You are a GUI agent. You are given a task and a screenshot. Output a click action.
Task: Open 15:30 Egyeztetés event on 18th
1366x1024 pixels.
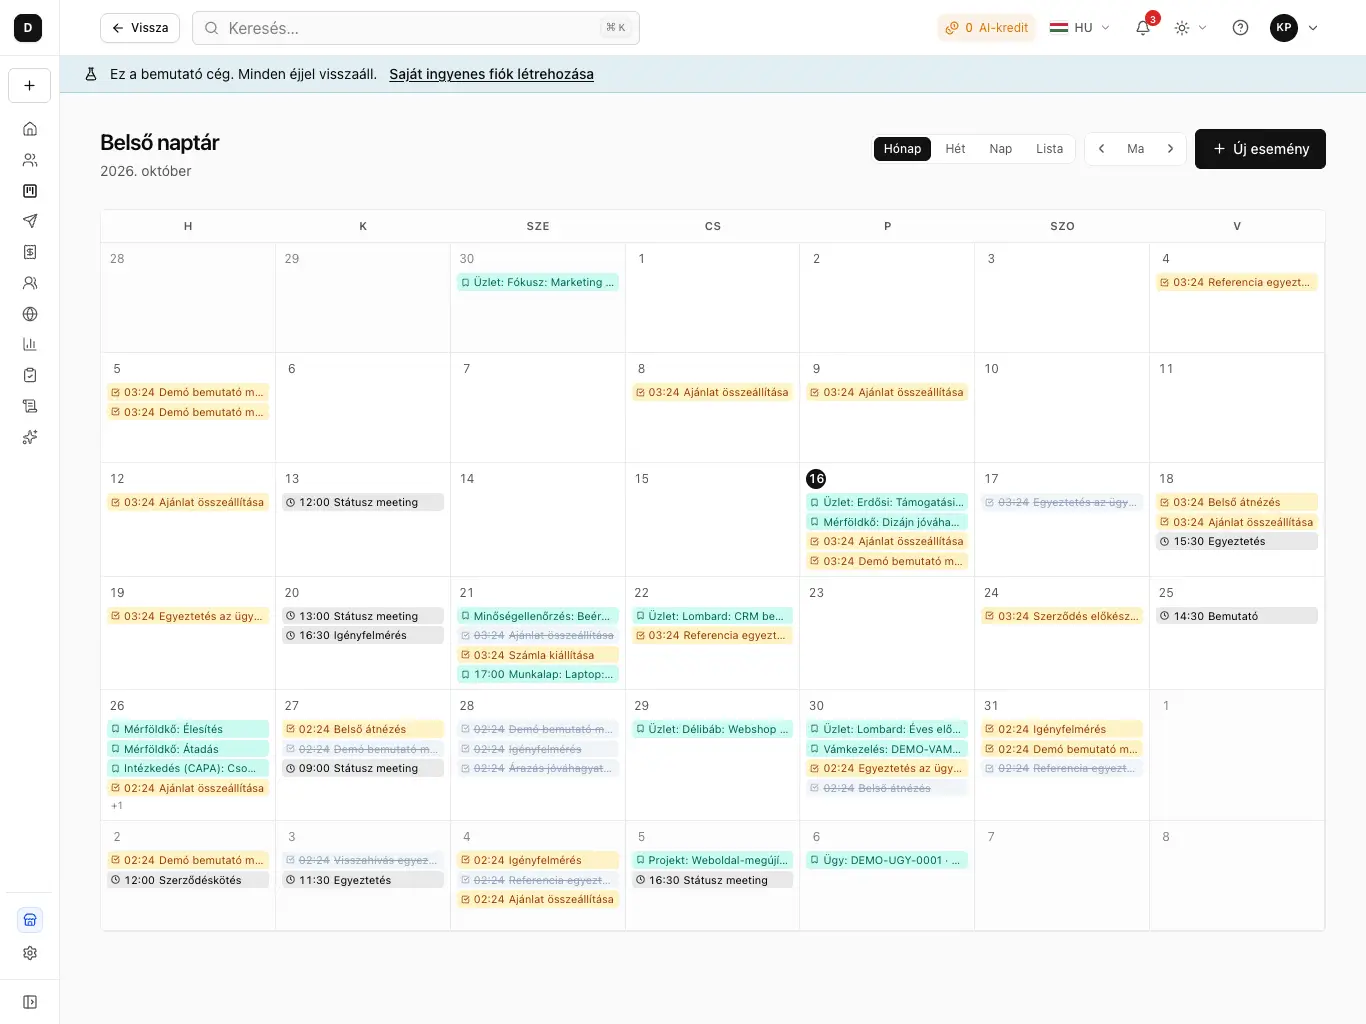click(x=1237, y=542)
